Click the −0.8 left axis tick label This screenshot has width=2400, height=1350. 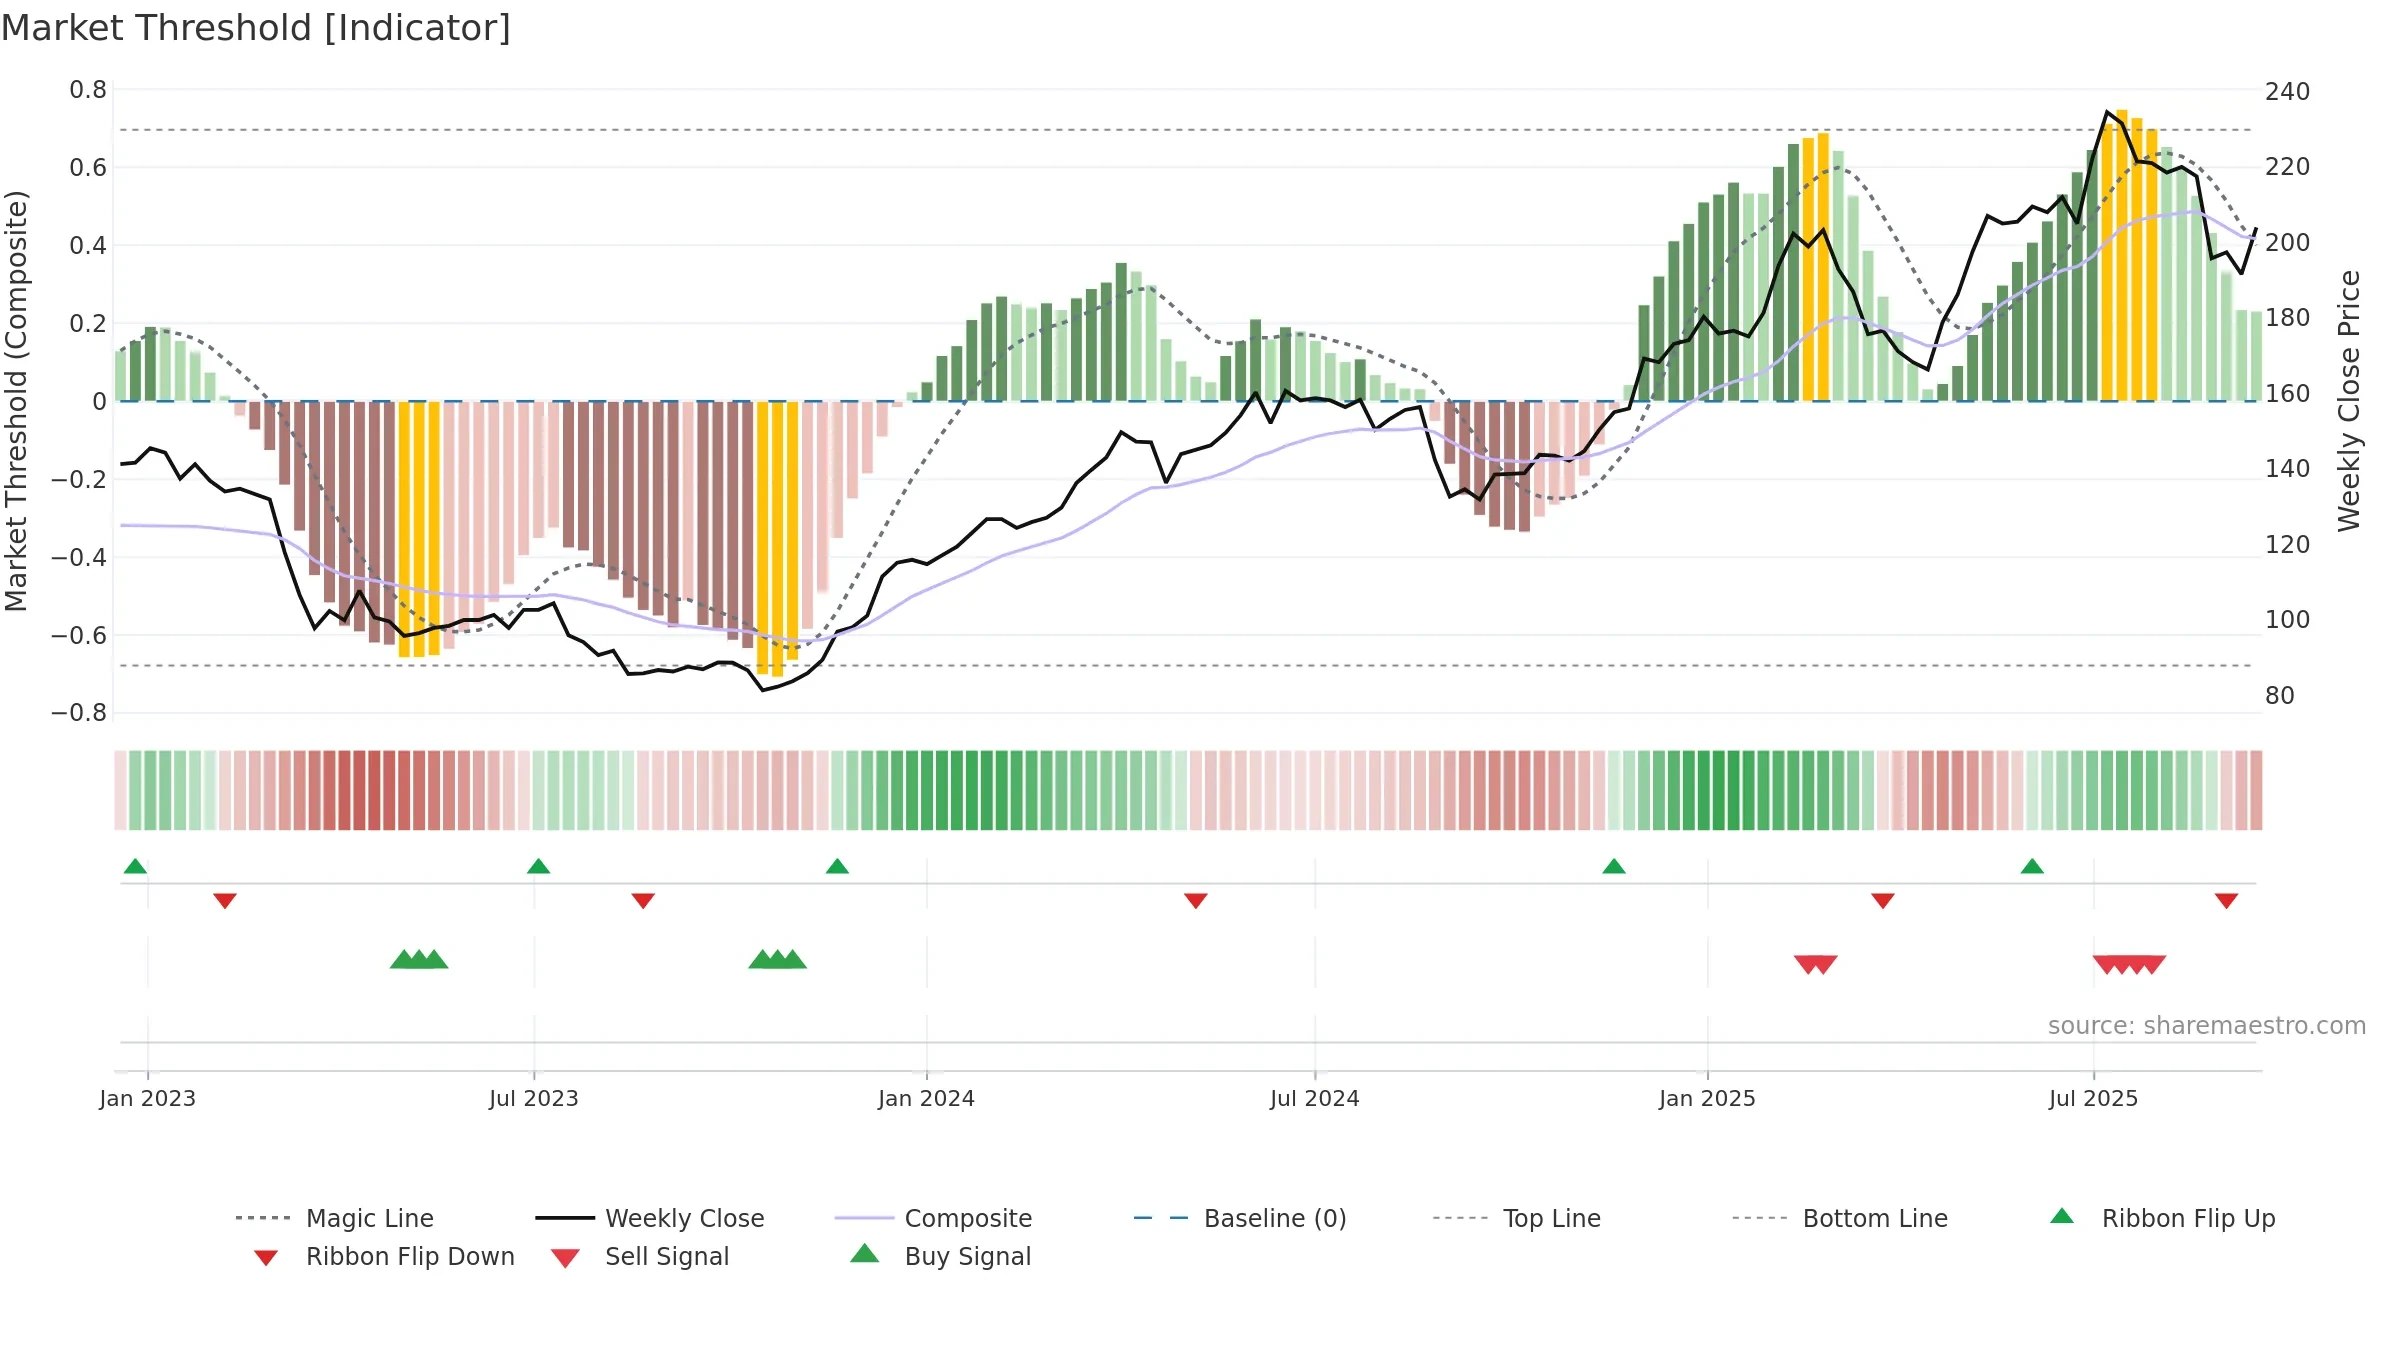pos(79,713)
